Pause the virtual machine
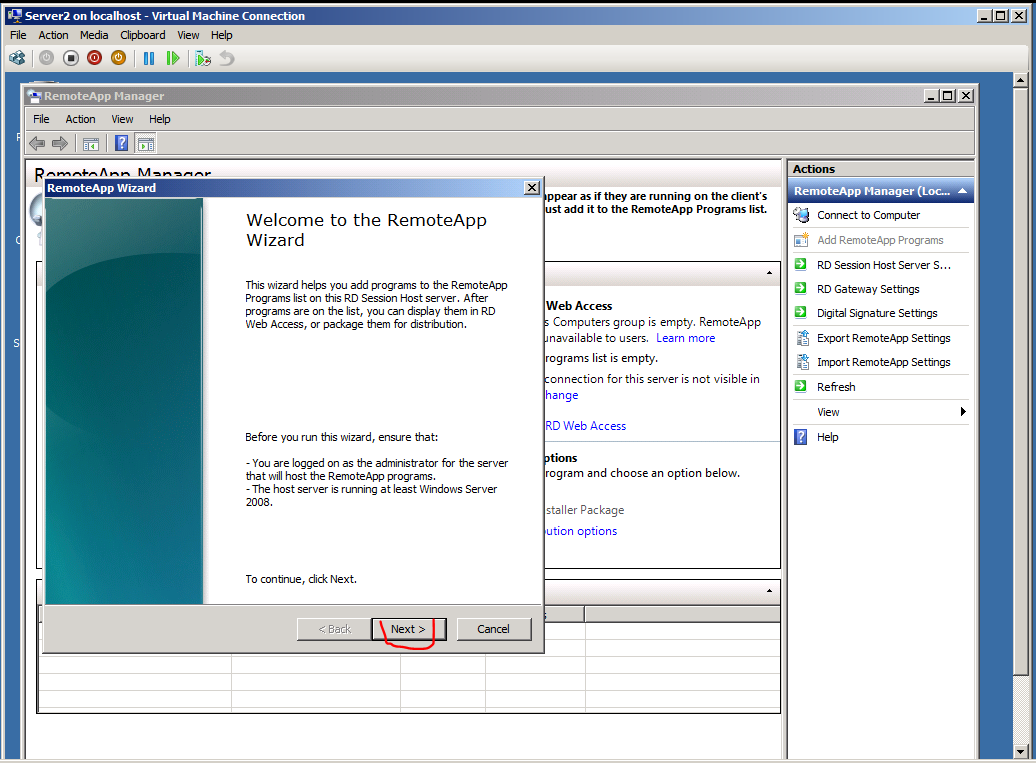This screenshot has width=1036, height=763. [149, 59]
